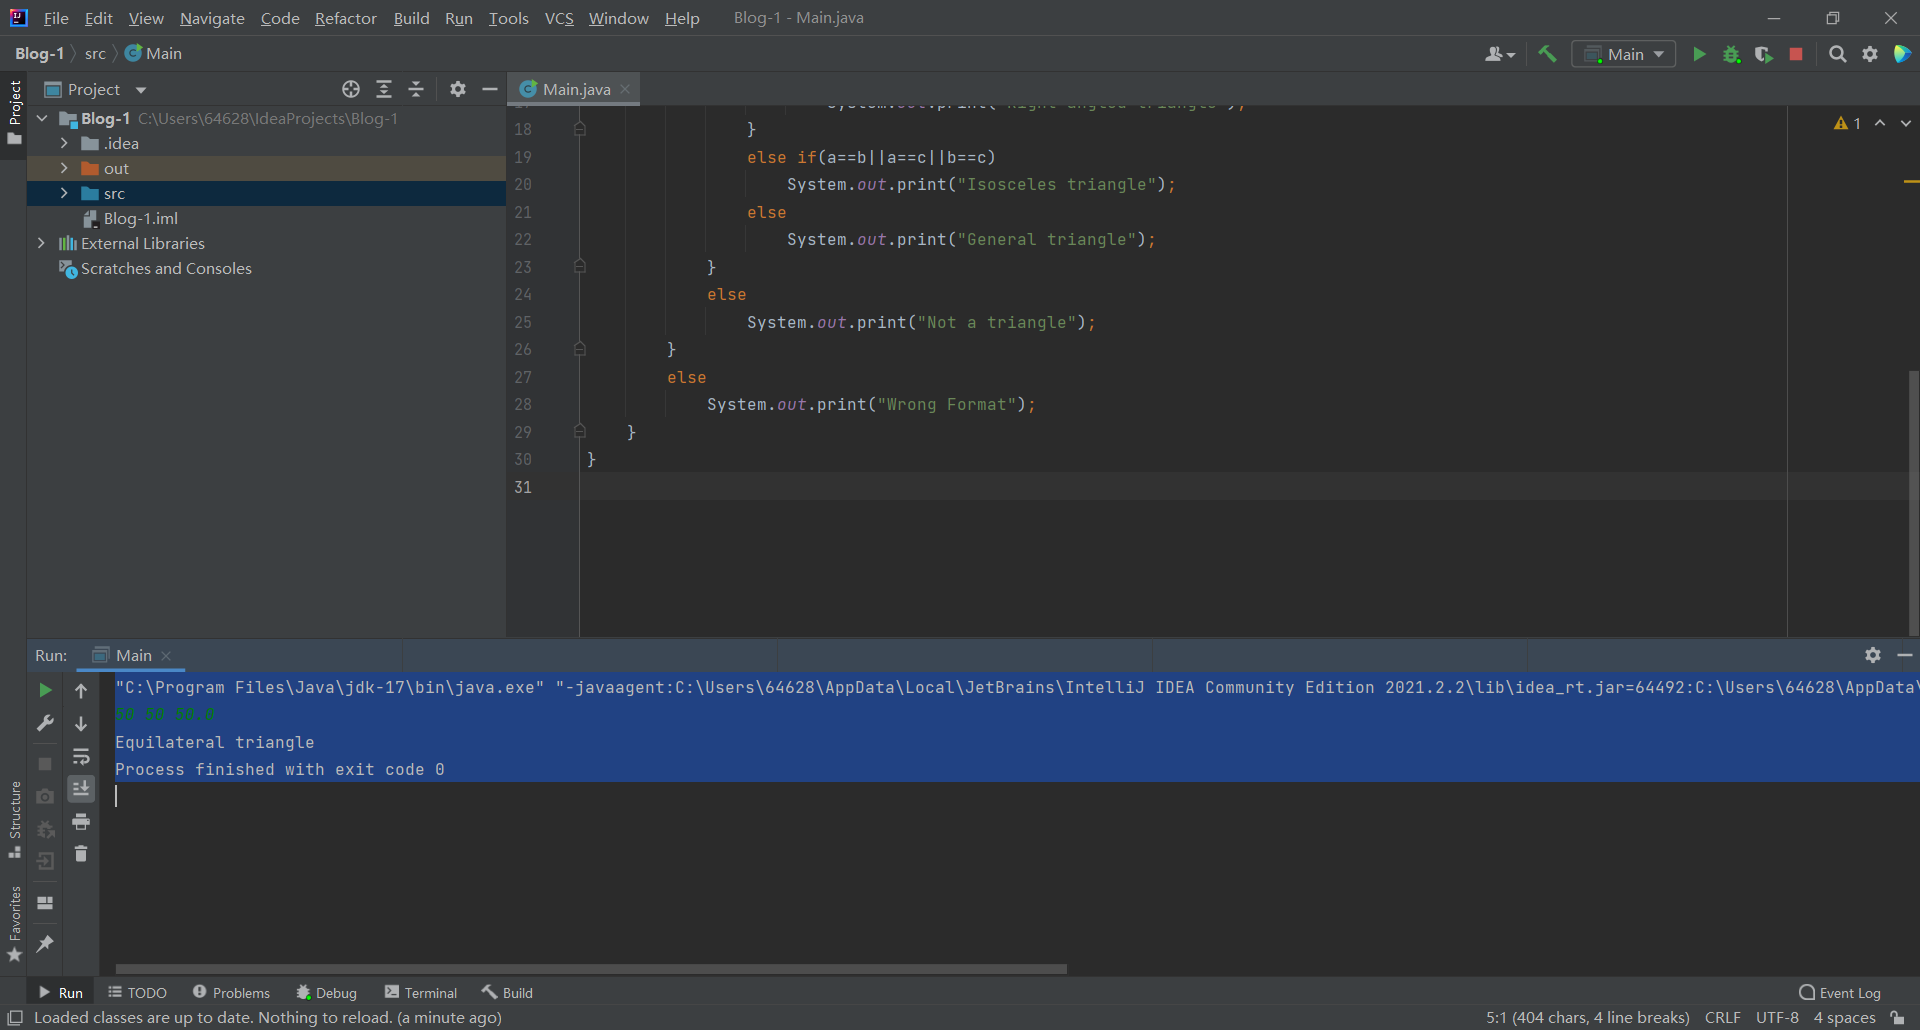Collapse the Blog-1 project root node
The width and height of the screenshot is (1920, 1030).
pyautogui.click(x=42, y=118)
